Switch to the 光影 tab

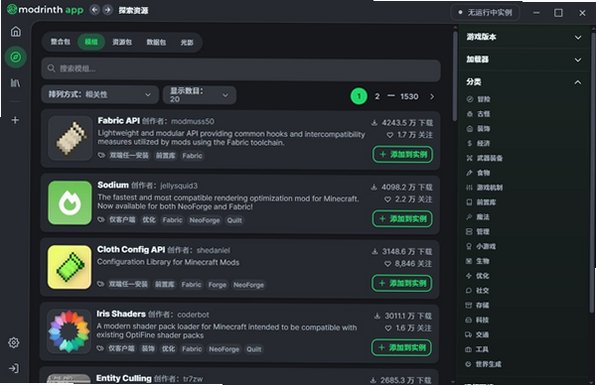click(x=187, y=42)
